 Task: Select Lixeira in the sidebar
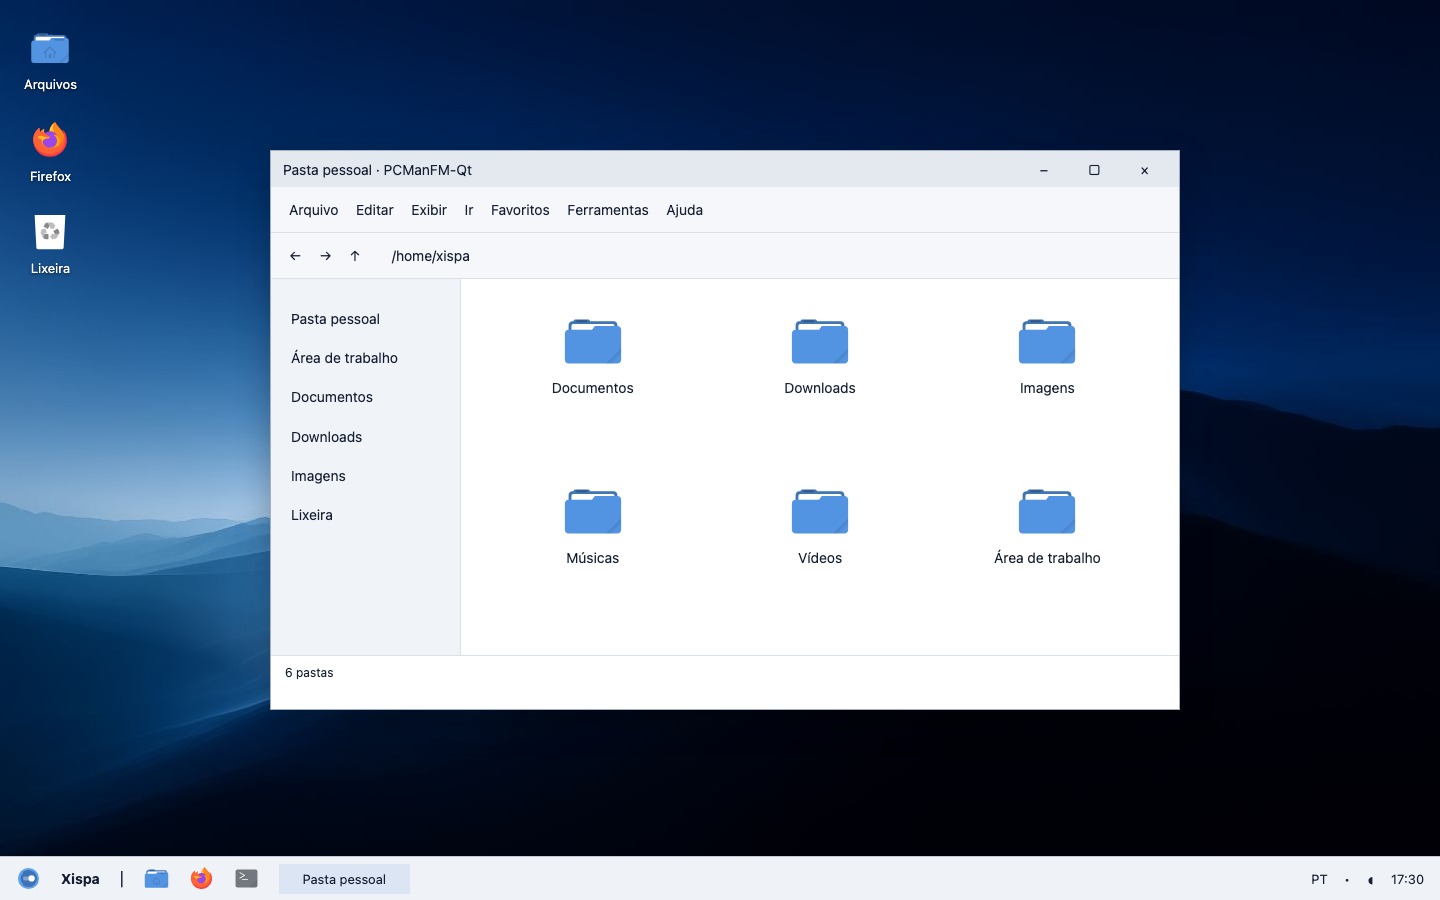click(312, 515)
